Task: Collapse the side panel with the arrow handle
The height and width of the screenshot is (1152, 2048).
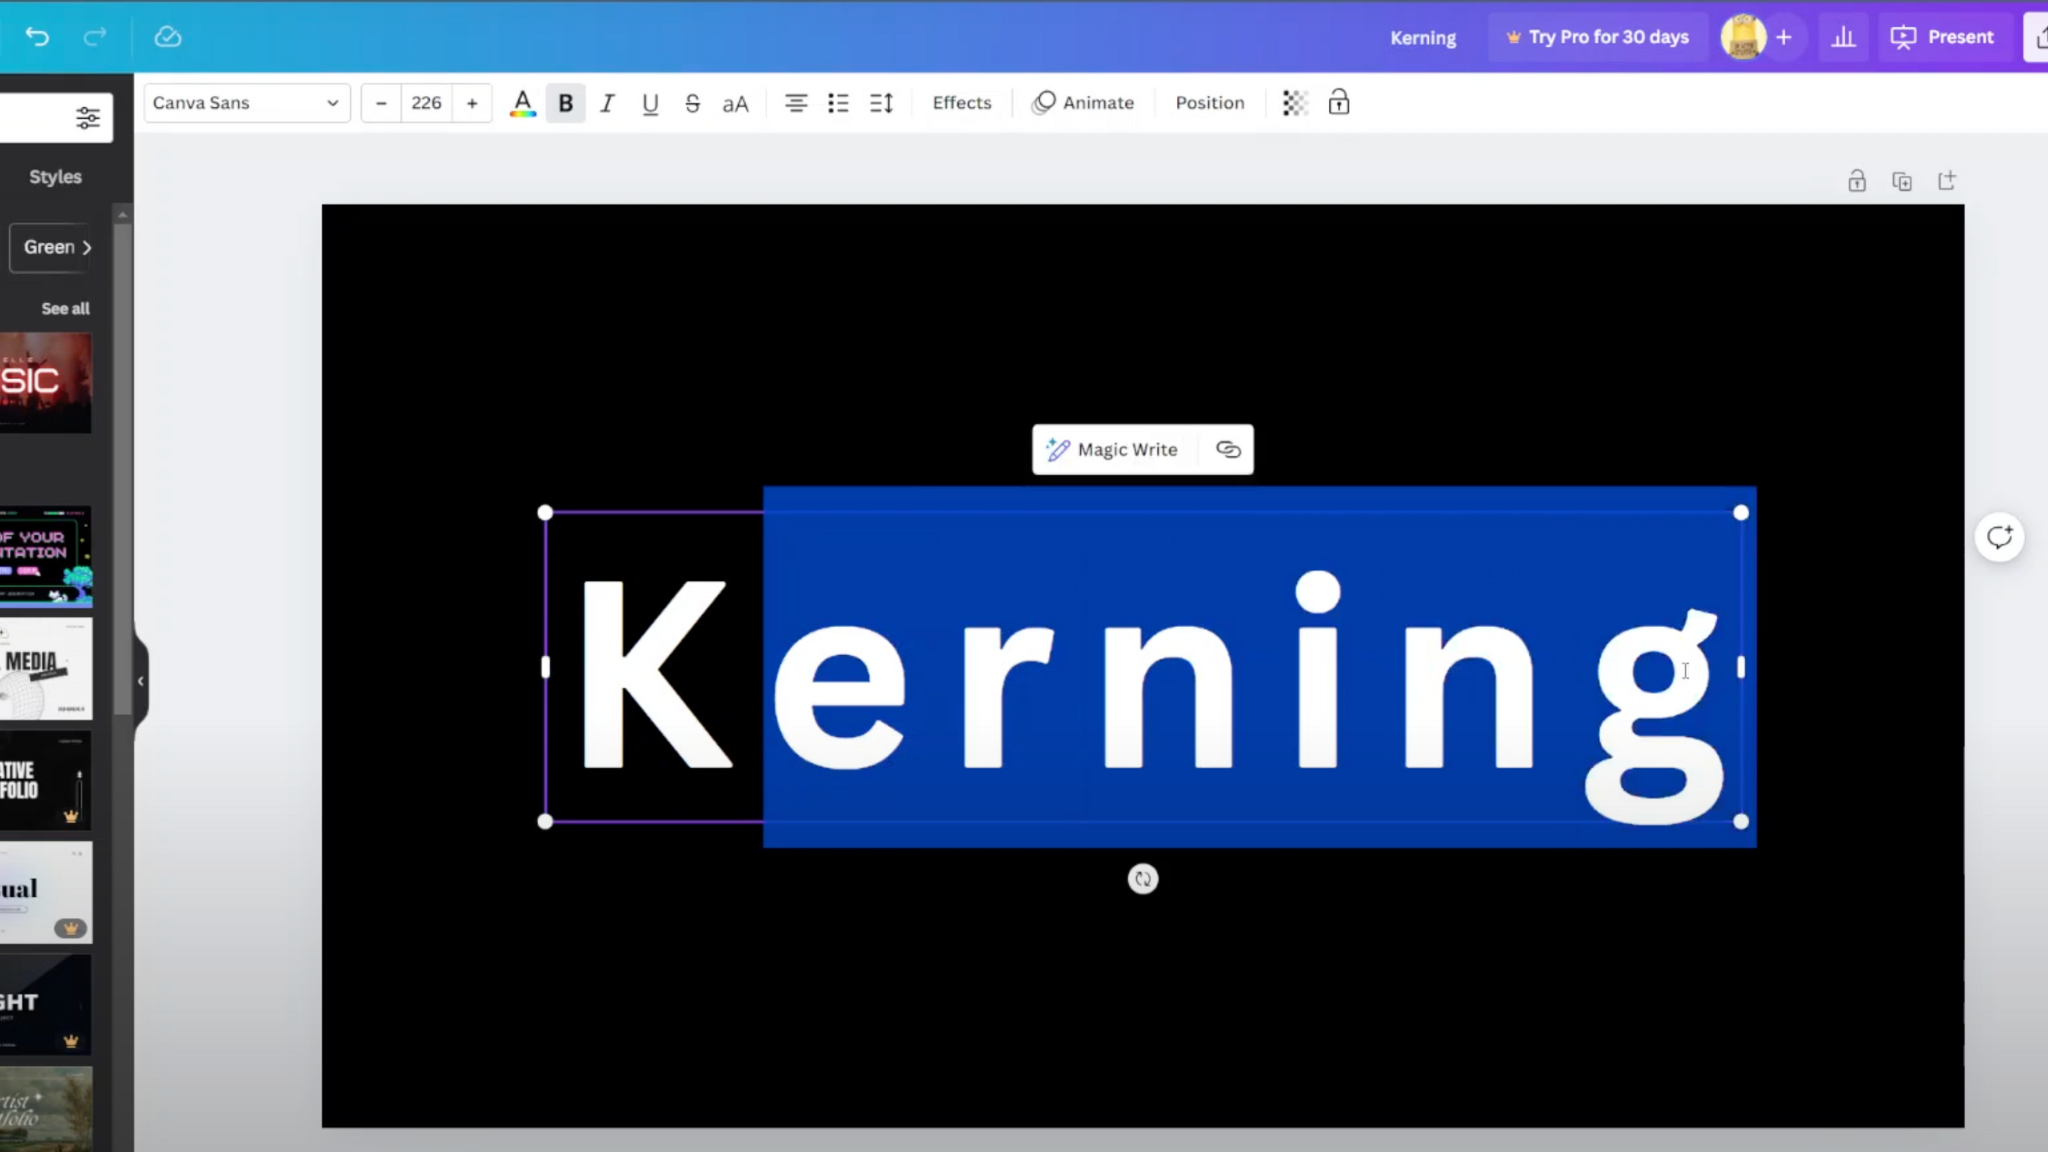Action: pos(141,681)
